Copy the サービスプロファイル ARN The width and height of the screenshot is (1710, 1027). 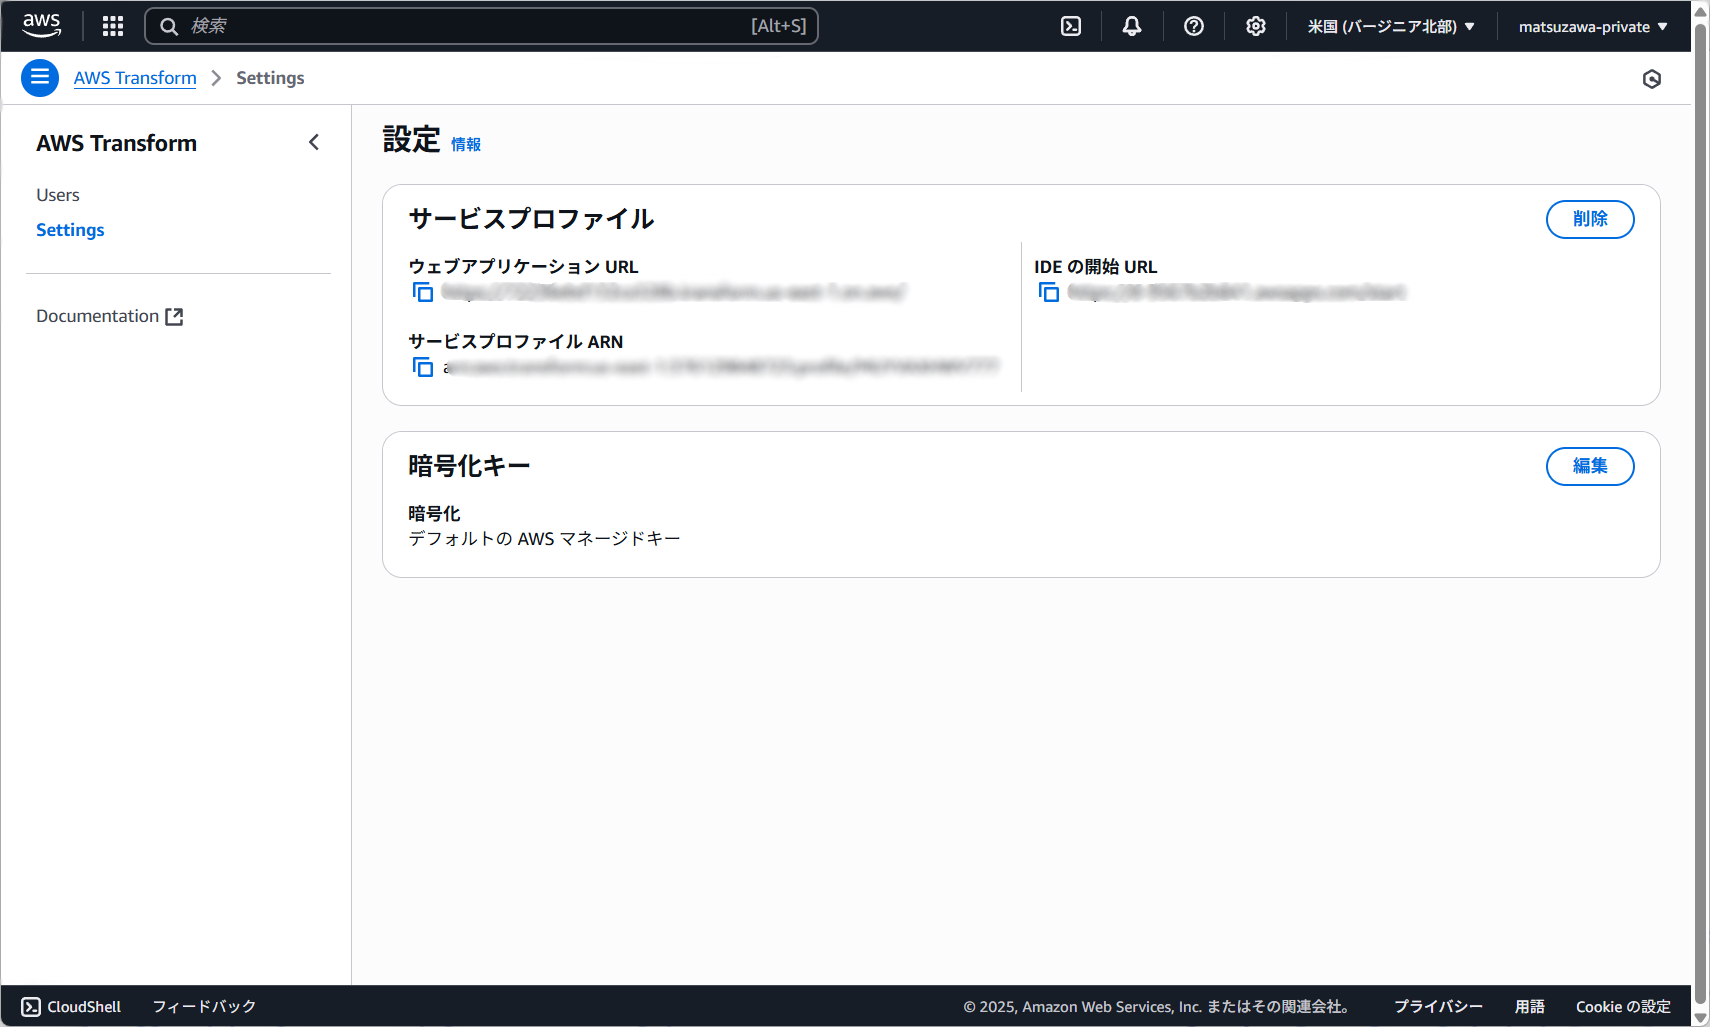click(423, 367)
